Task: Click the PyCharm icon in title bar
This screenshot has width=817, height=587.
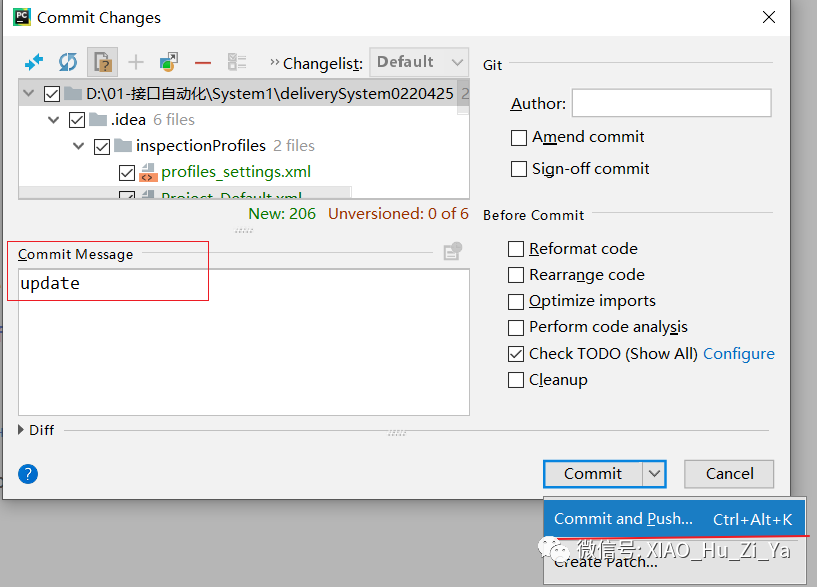Action: click(22, 17)
